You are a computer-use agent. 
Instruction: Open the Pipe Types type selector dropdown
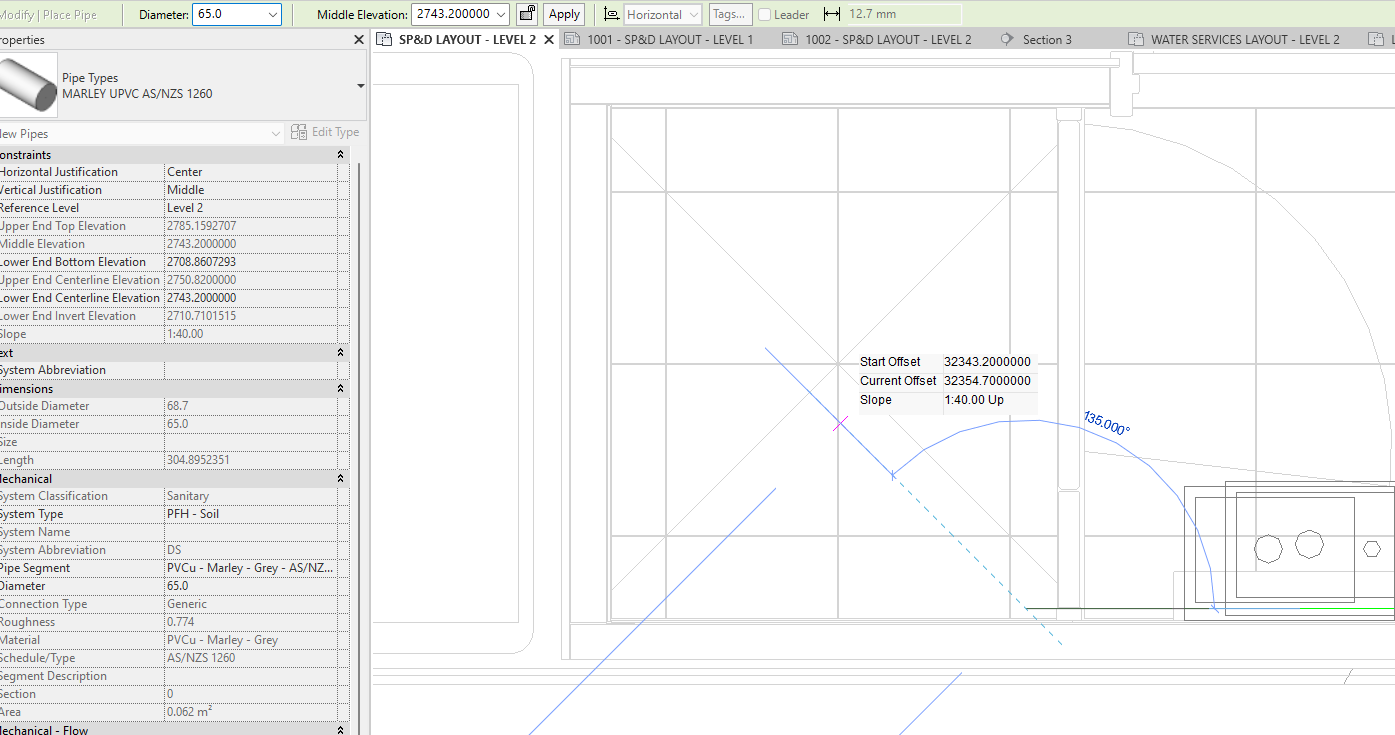tap(361, 86)
